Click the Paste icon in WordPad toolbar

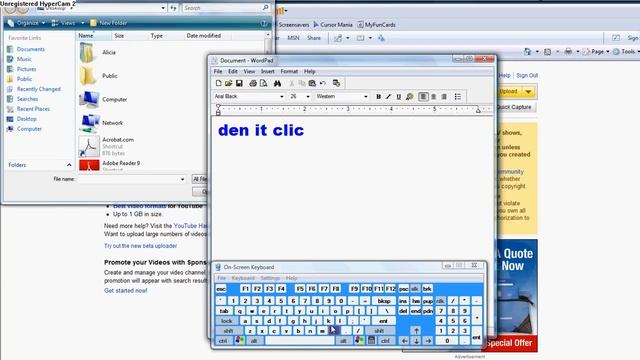pyautogui.click(x=312, y=83)
